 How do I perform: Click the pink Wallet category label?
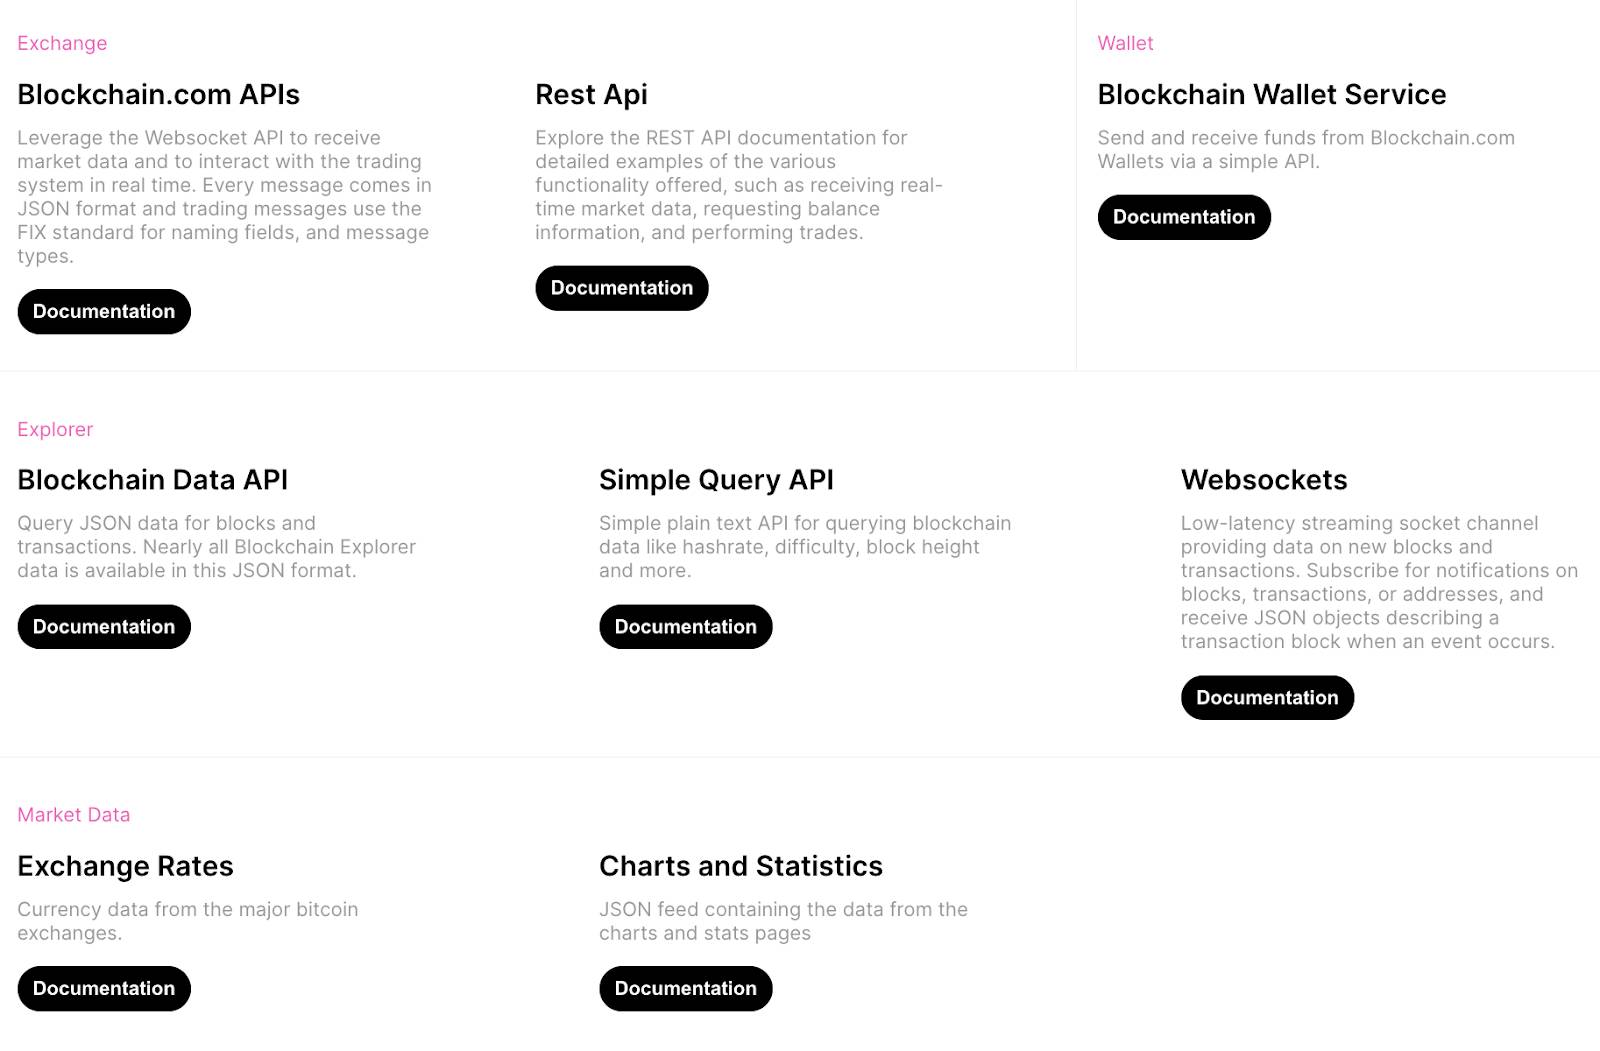coord(1125,43)
